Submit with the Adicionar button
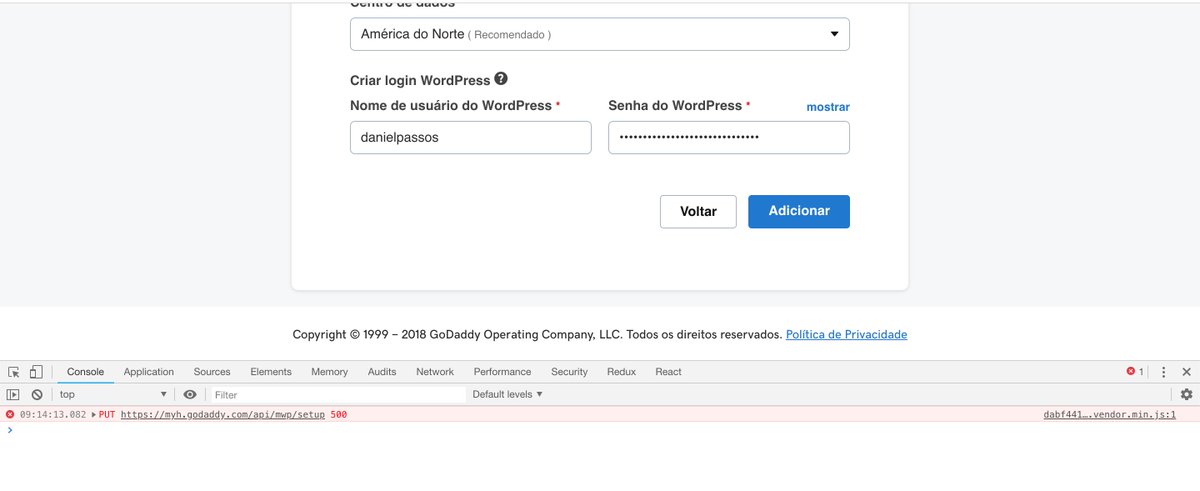1200x491 pixels. 799,212
